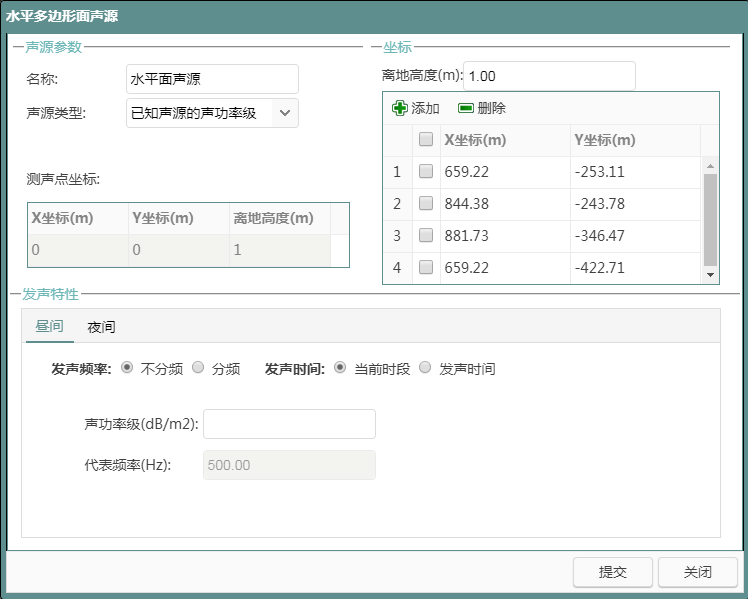
Task: Focus the 离地高度 input field
Action: point(549,76)
